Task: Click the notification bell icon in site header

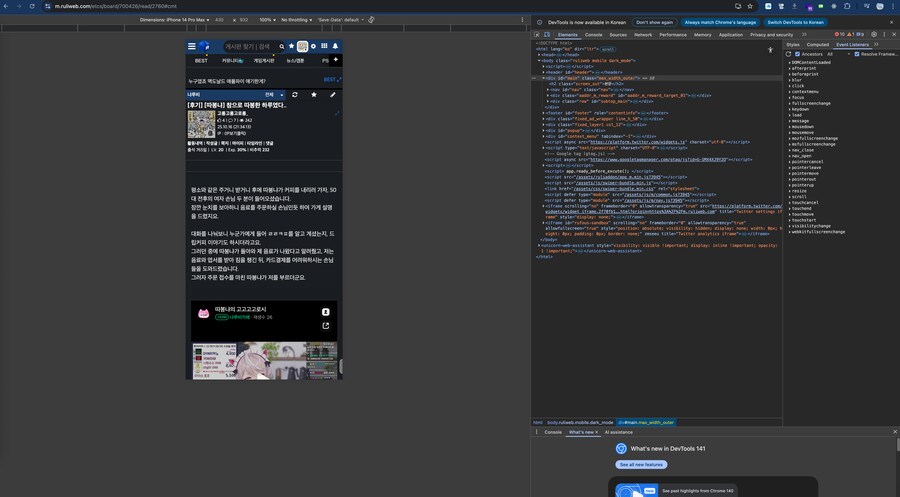Action: tap(335, 46)
